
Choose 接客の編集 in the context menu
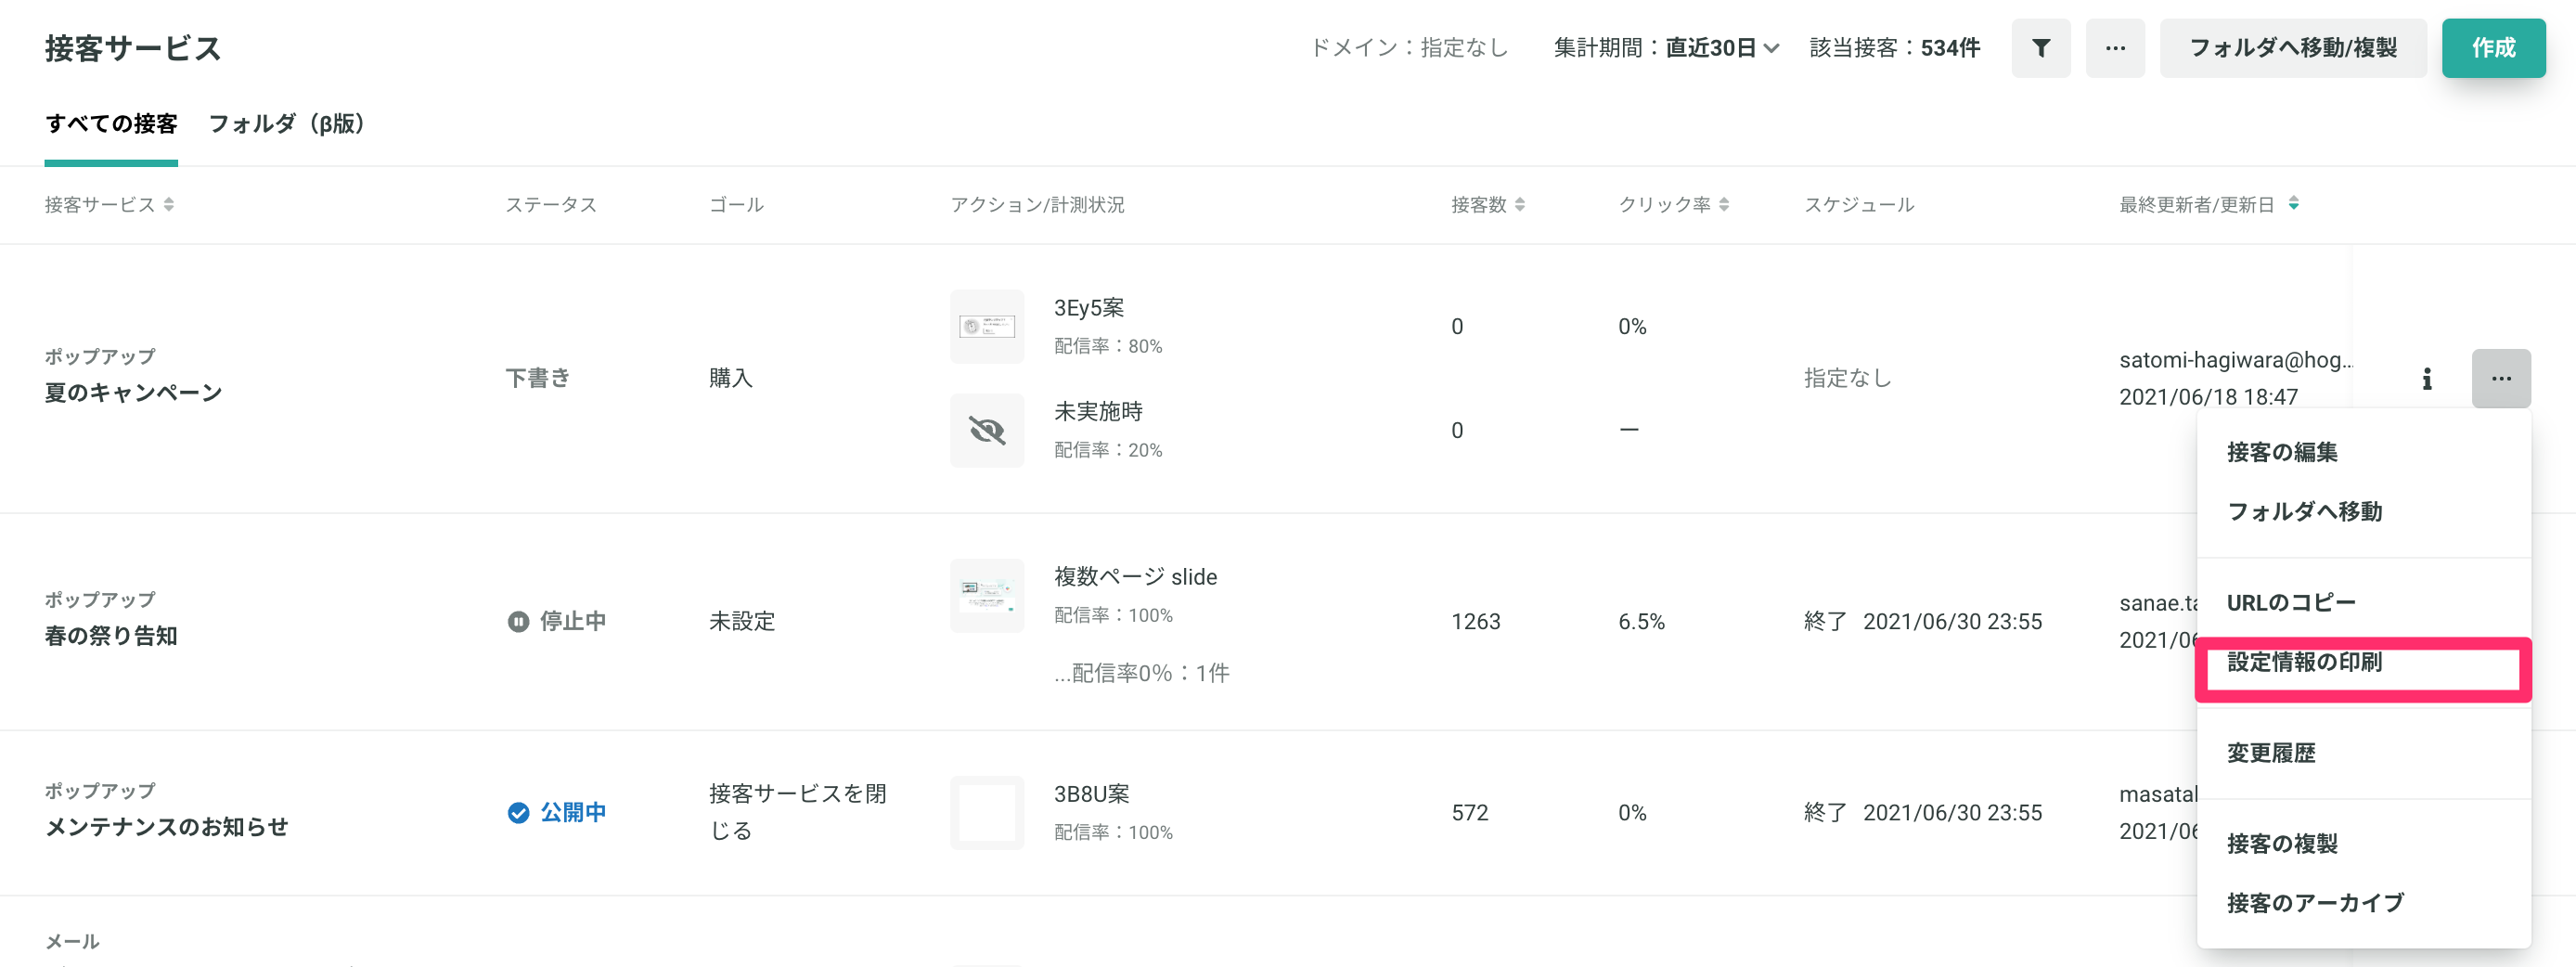point(2281,453)
